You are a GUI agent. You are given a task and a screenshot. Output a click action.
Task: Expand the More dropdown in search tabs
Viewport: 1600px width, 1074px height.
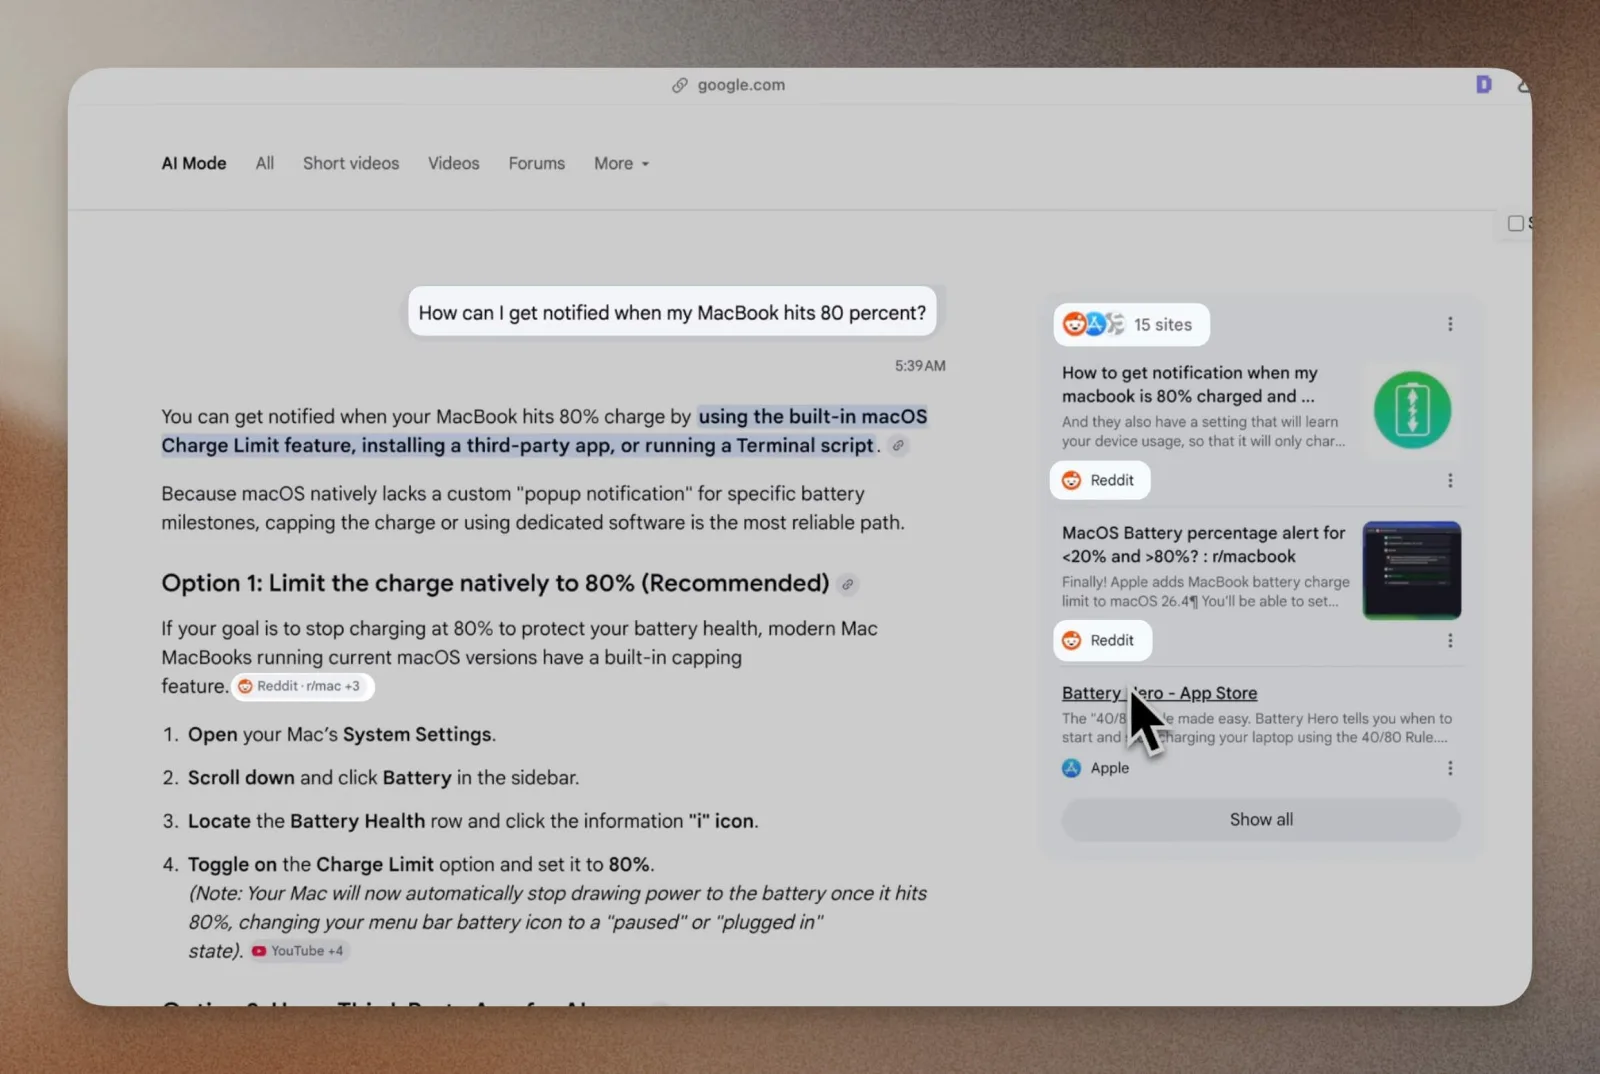point(621,163)
